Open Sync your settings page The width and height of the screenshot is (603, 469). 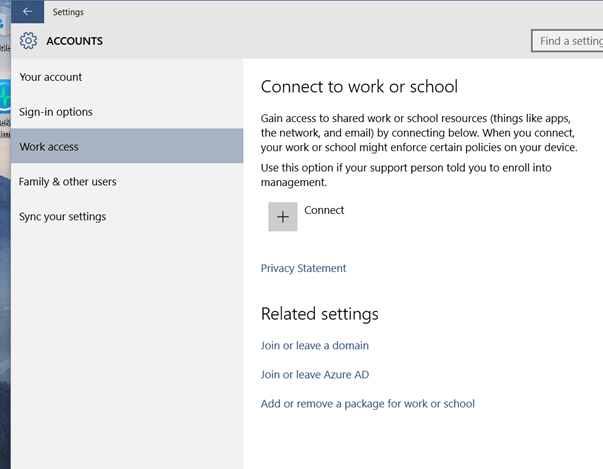[63, 217]
